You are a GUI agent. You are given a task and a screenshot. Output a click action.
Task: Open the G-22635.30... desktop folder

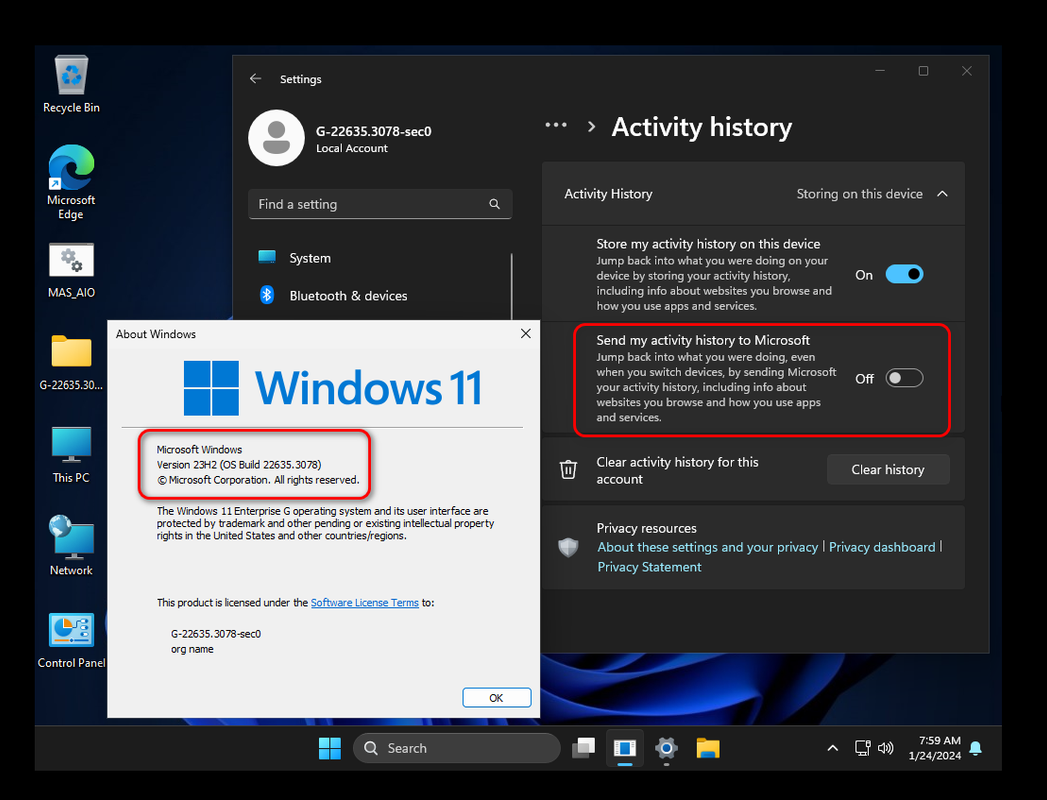[x=71, y=363]
